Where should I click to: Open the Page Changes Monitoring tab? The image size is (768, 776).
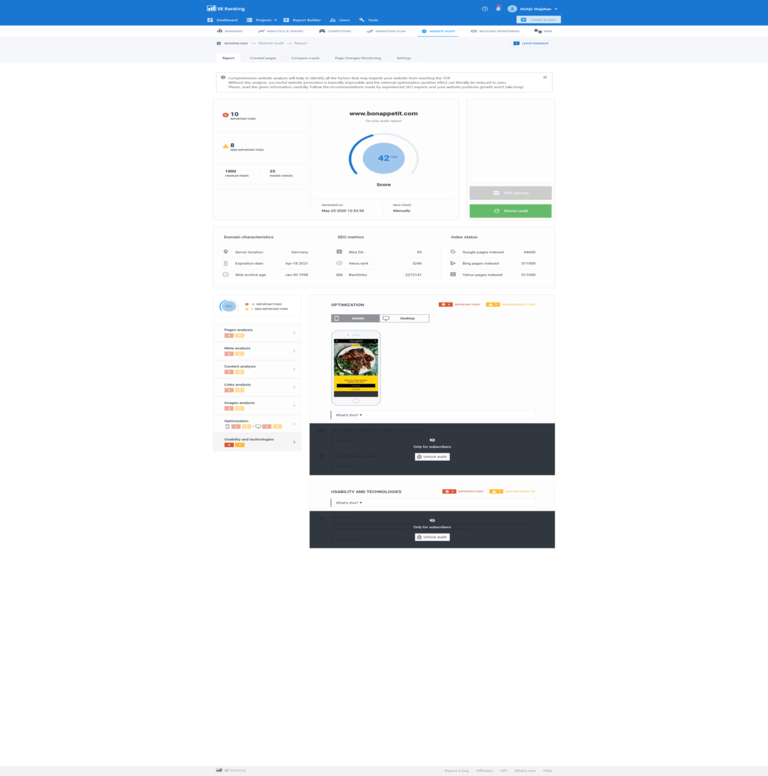[x=358, y=58]
